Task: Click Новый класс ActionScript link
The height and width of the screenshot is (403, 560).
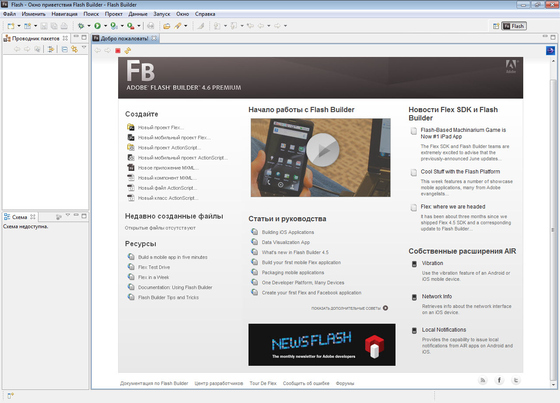Action: pyautogui.click(x=168, y=198)
